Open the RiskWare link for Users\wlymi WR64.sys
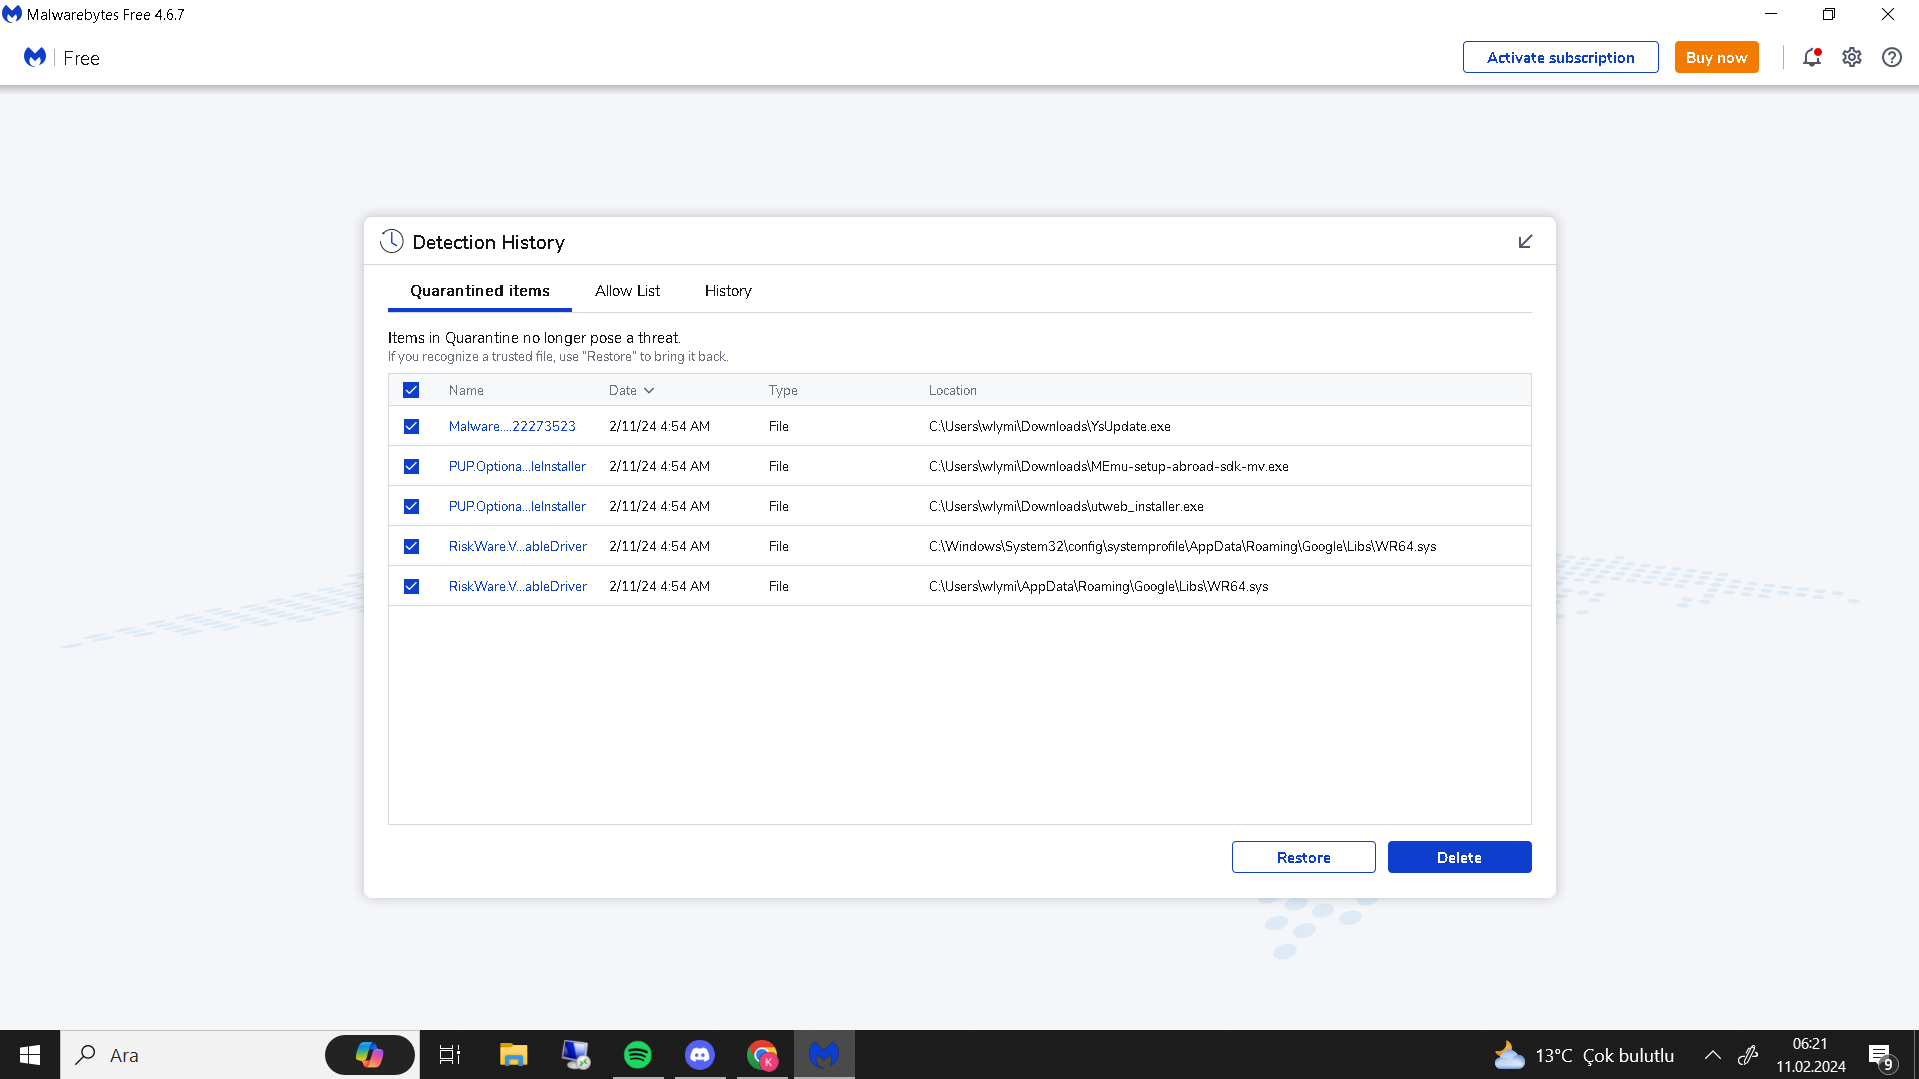This screenshot has width=1919, height=1079. pyautogui.click(x=518, y=586)
